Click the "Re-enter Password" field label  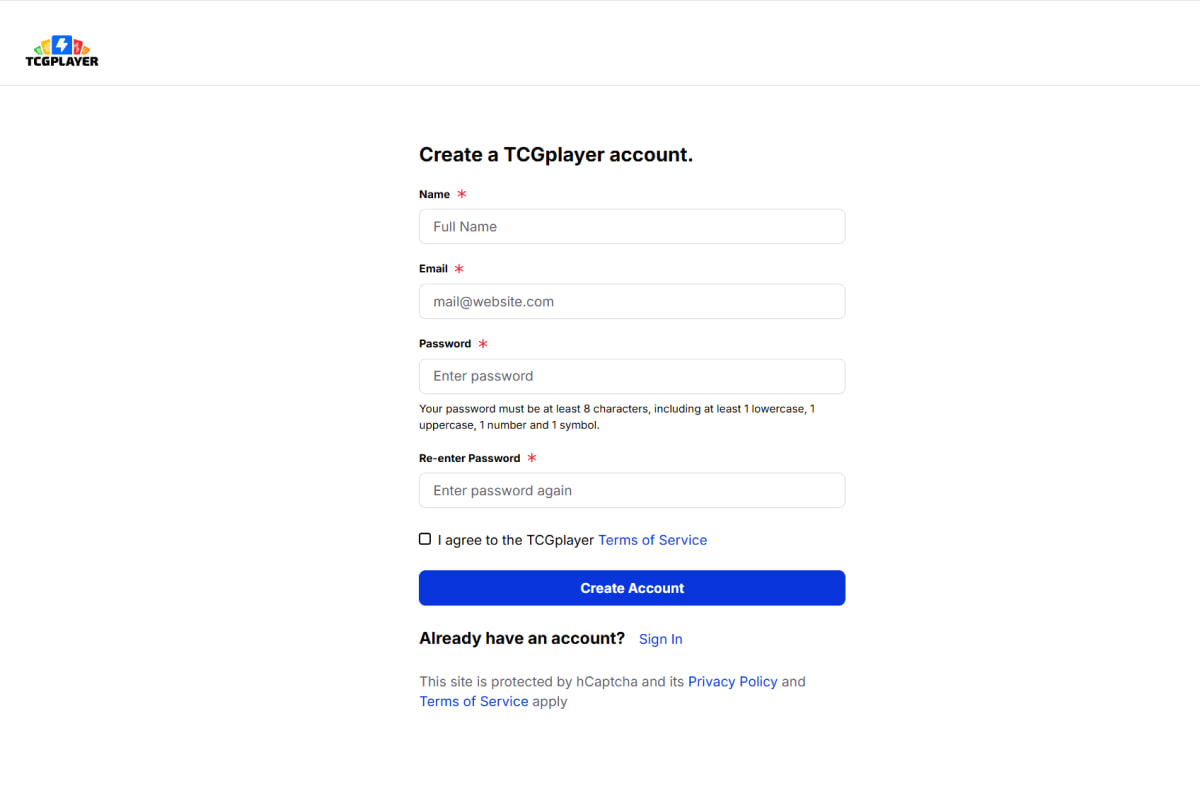[x=469, y=458]
